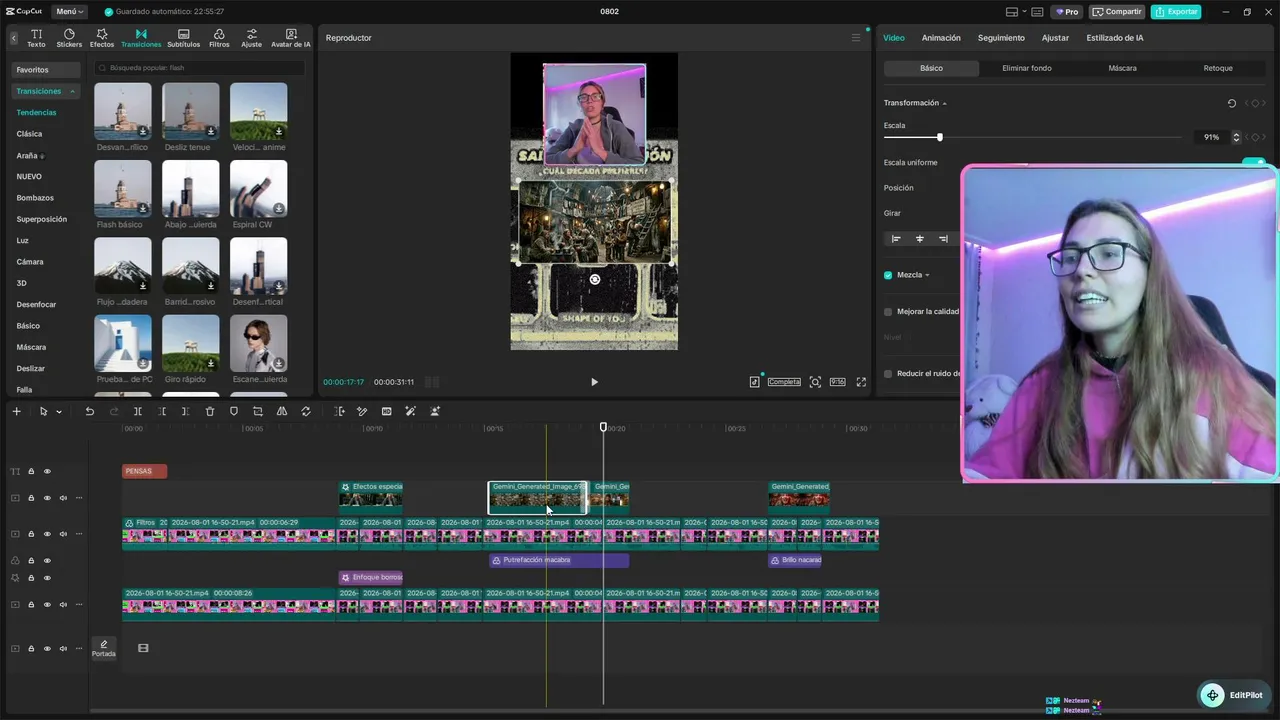Image resolution: width=1280 pixels, height=720 pixels.
Task: Open the Filtros panel
Action: tap(219, 38)
